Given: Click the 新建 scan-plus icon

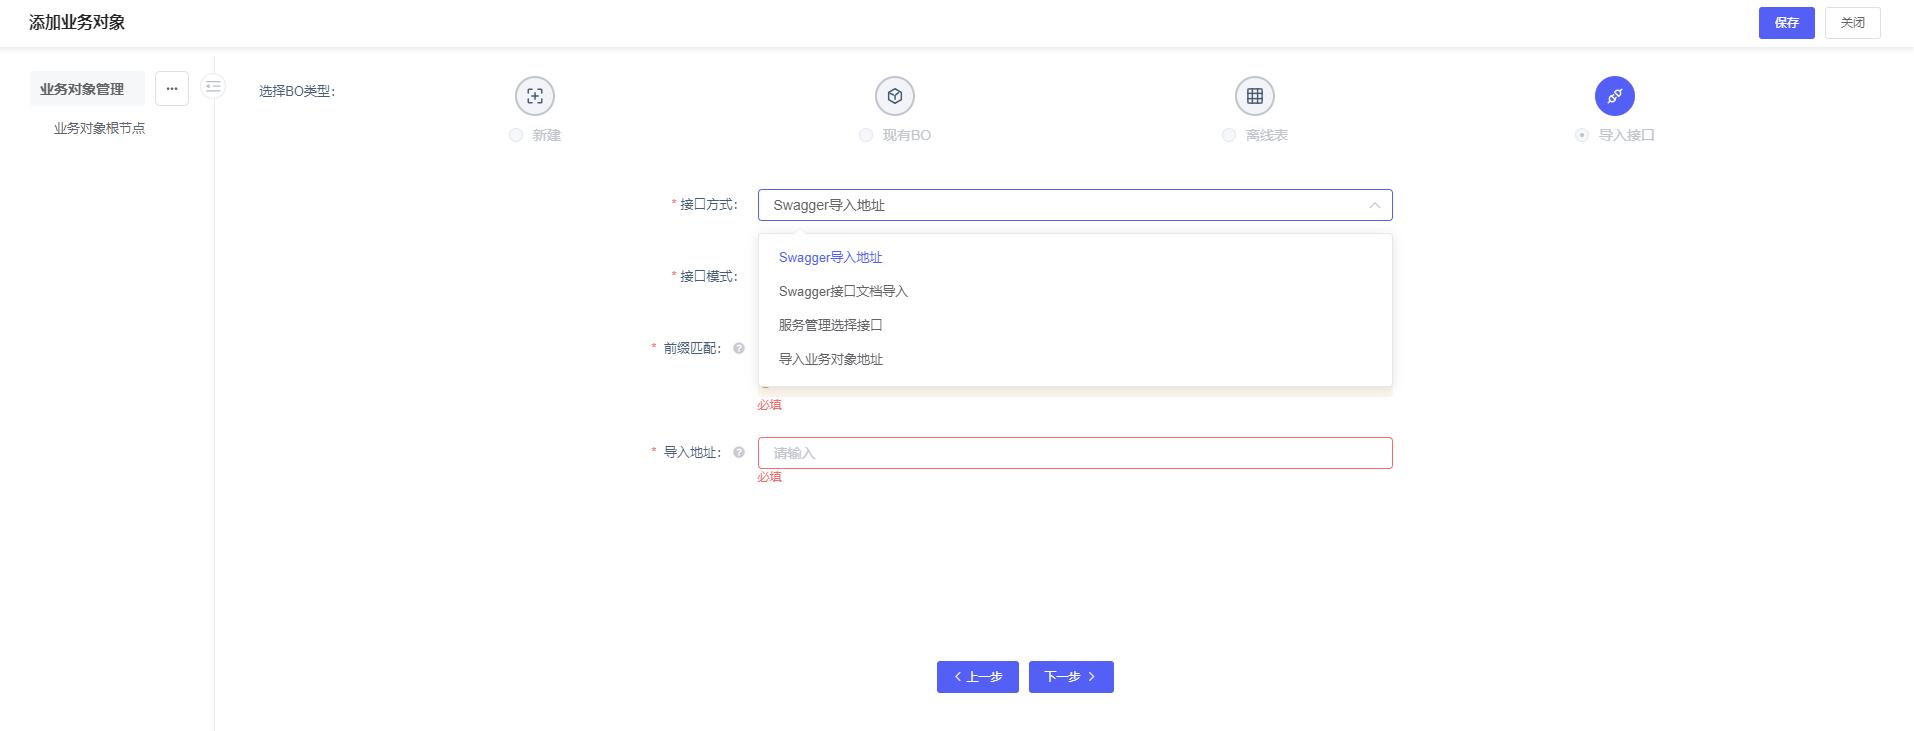Looking at the screenshot, I should point(534,96).
